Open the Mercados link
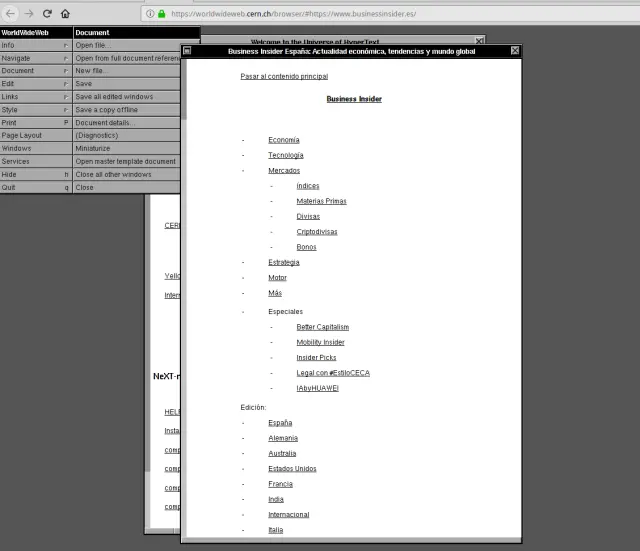The height and width of the screenshot is (551, 640). pos(284,171)
